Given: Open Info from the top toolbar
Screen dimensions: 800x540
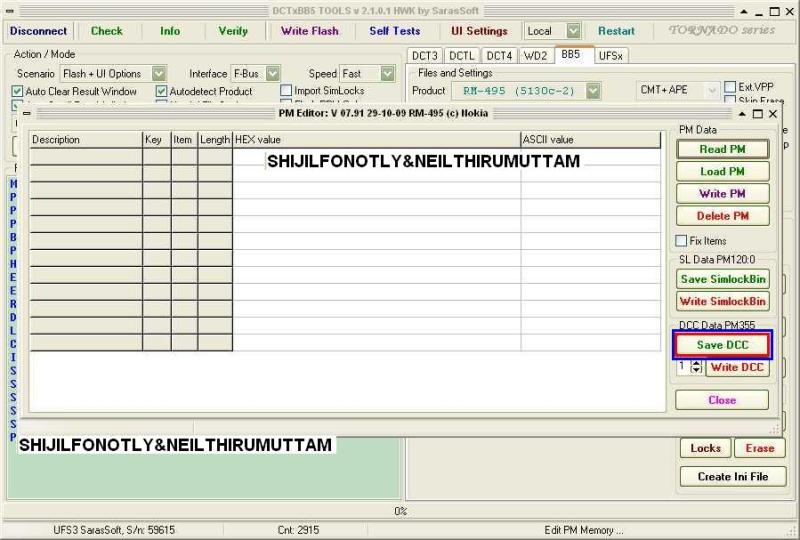Looking at the screenshot, I should tap(170, 31).
